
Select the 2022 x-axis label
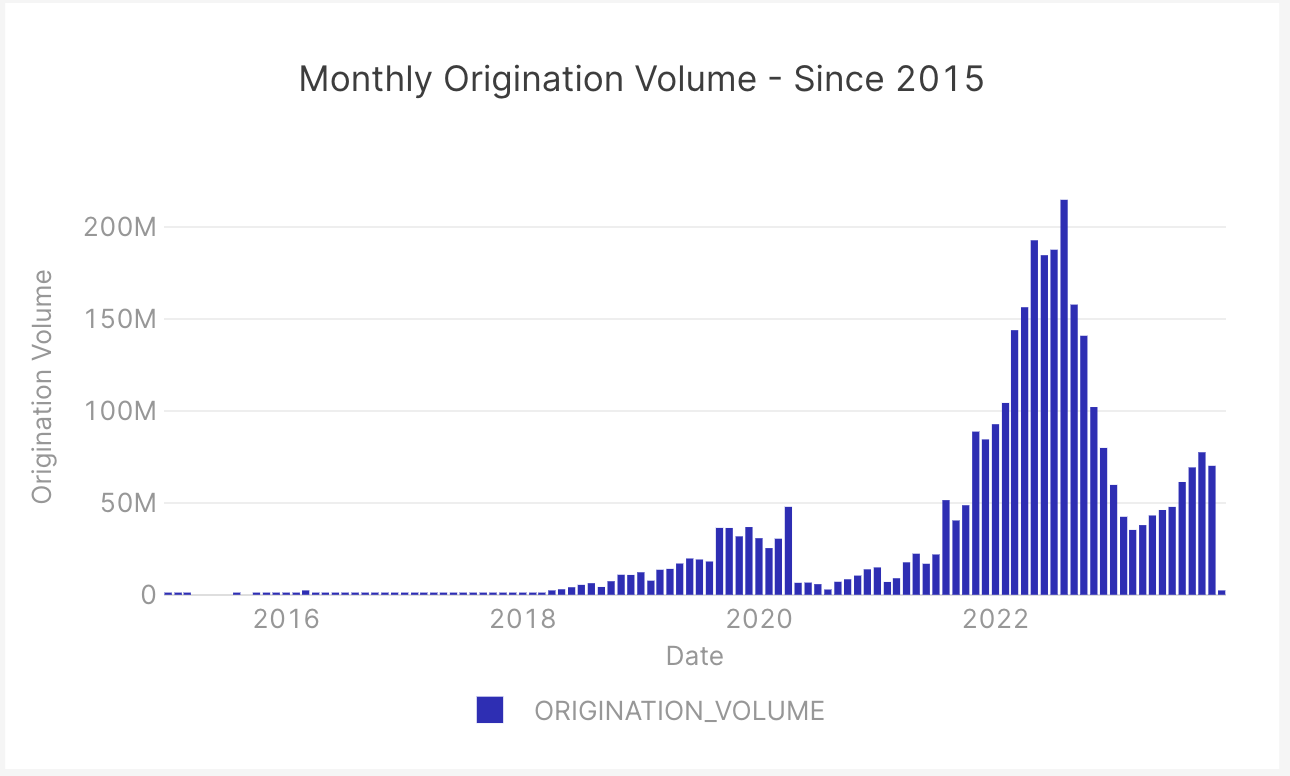(994, 619)
